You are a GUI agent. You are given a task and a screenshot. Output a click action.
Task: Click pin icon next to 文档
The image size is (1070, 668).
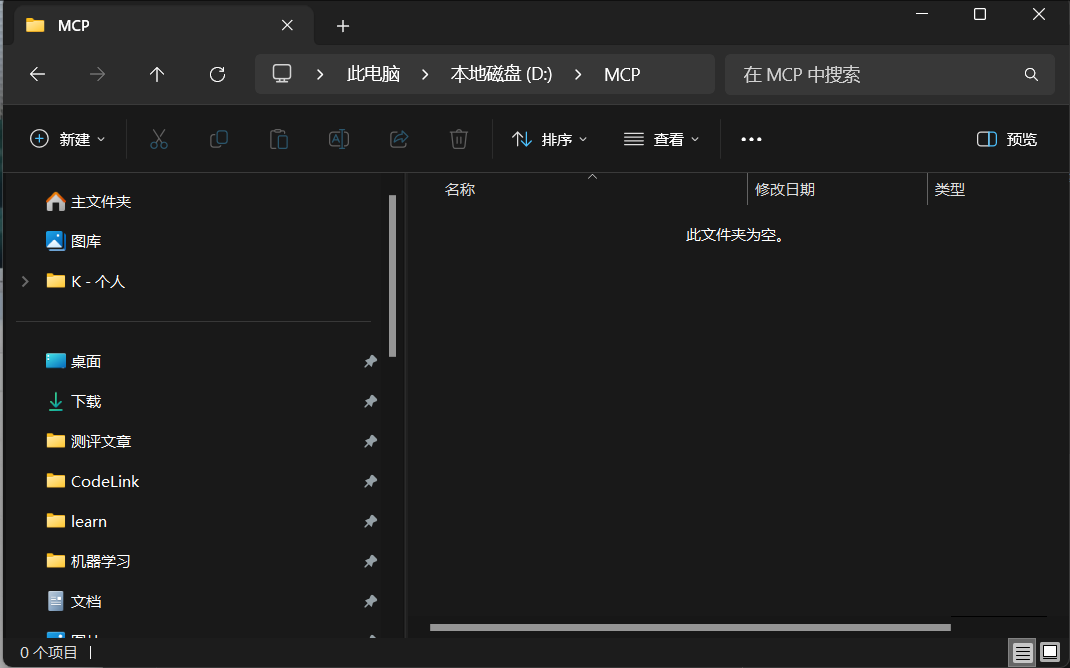pos(371,601)
